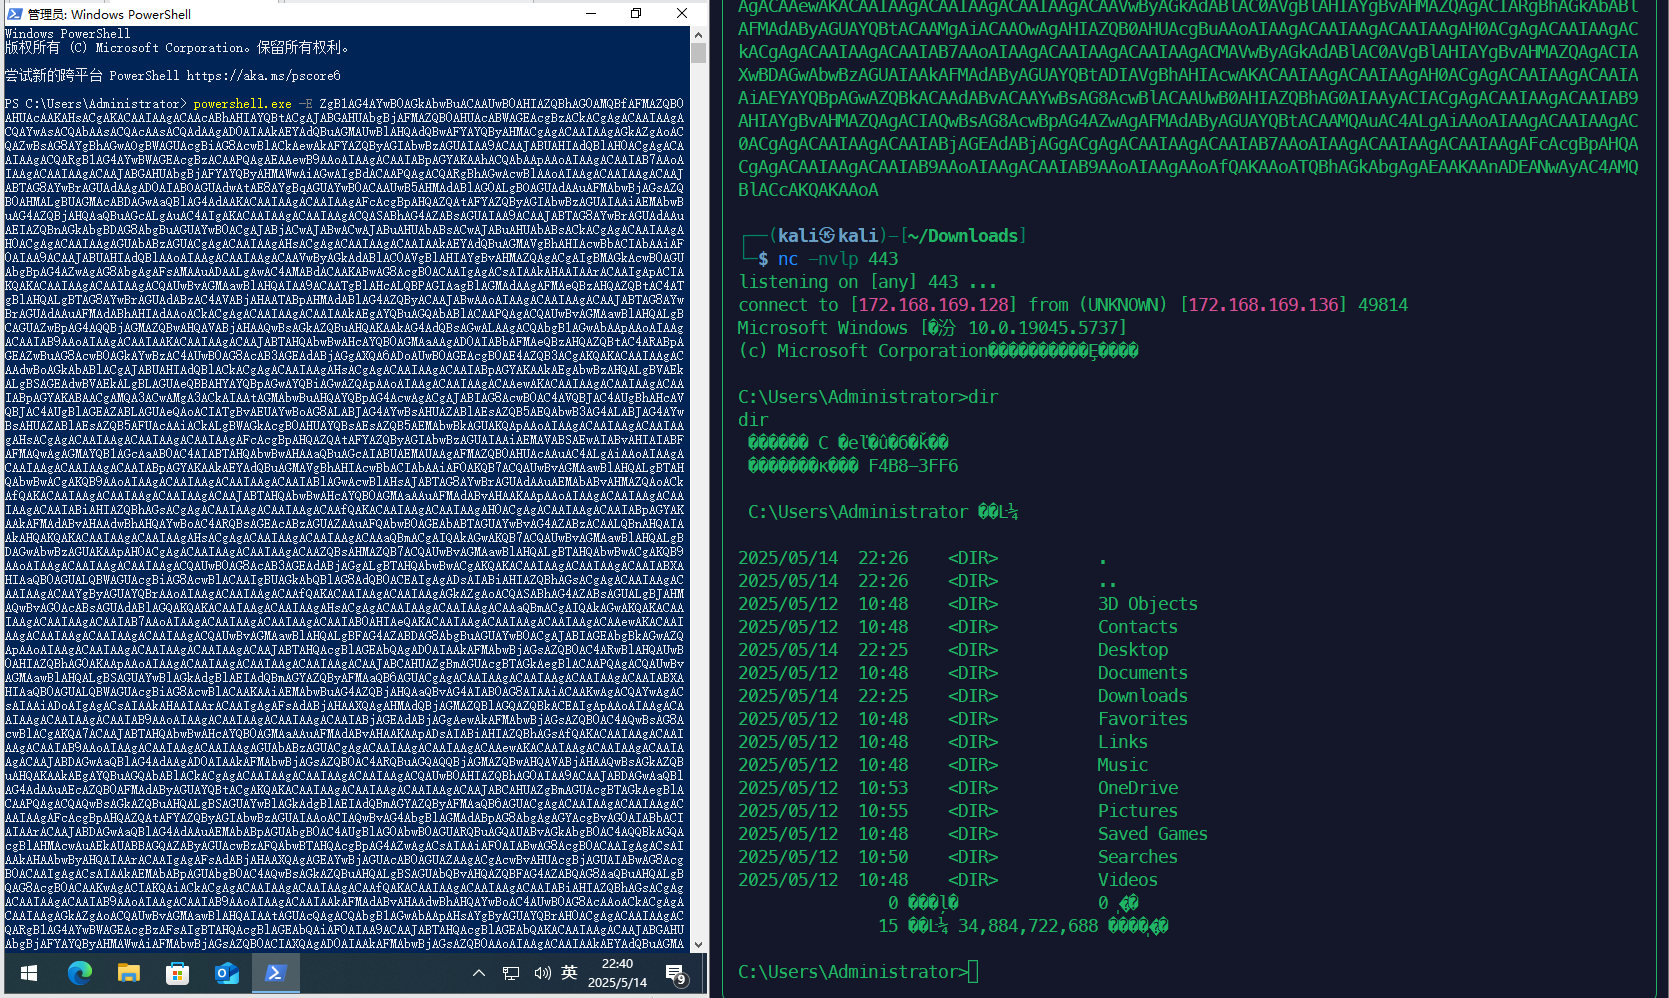Click 'Searches' in the dir listing
The height and width of the screenshot is (998, 1669).
[x=1138, y=857]
